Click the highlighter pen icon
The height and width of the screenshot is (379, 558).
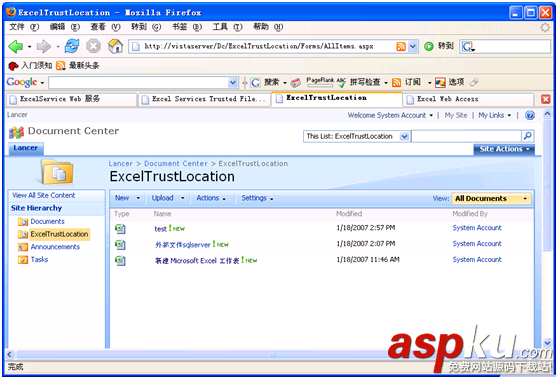474,82
